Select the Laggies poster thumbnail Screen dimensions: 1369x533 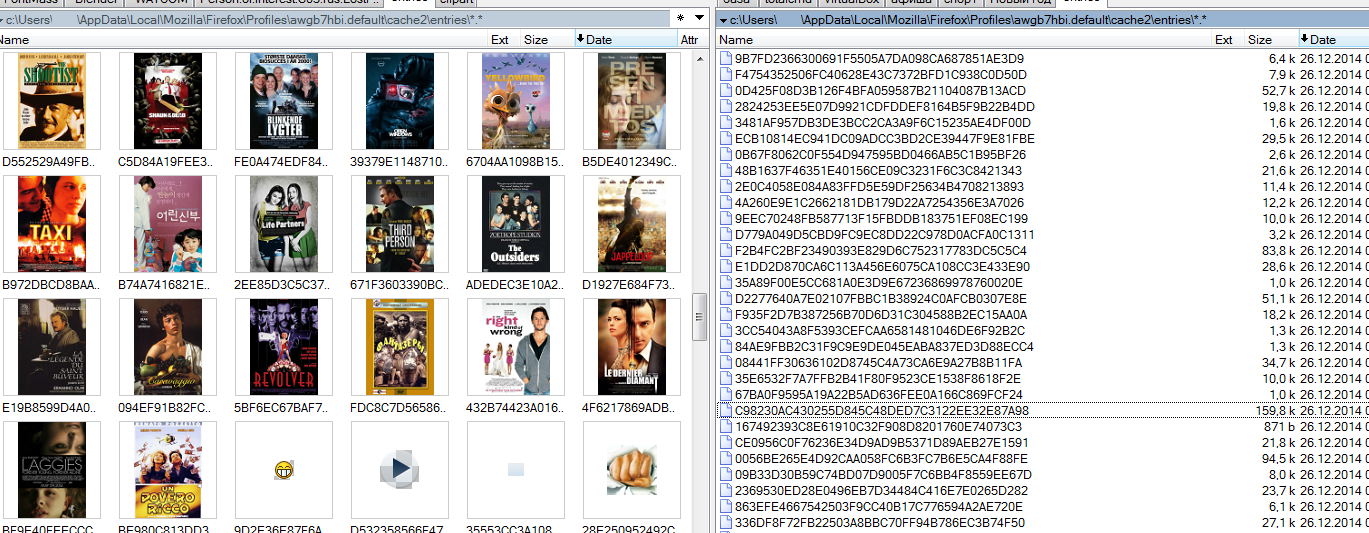click(x=52, y=470)
